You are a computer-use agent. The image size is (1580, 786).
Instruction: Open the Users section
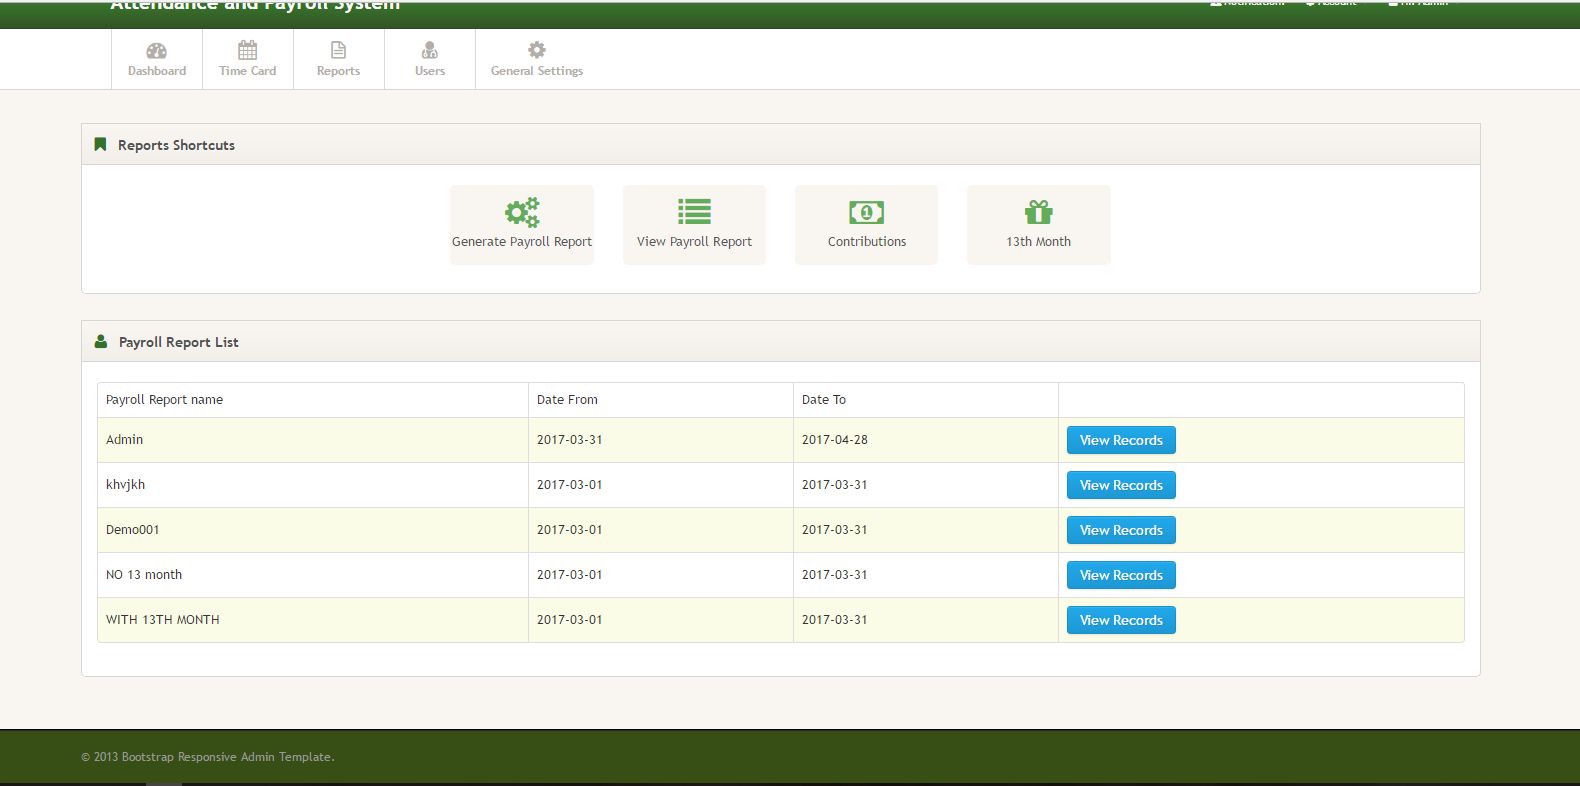click(430, 59)
